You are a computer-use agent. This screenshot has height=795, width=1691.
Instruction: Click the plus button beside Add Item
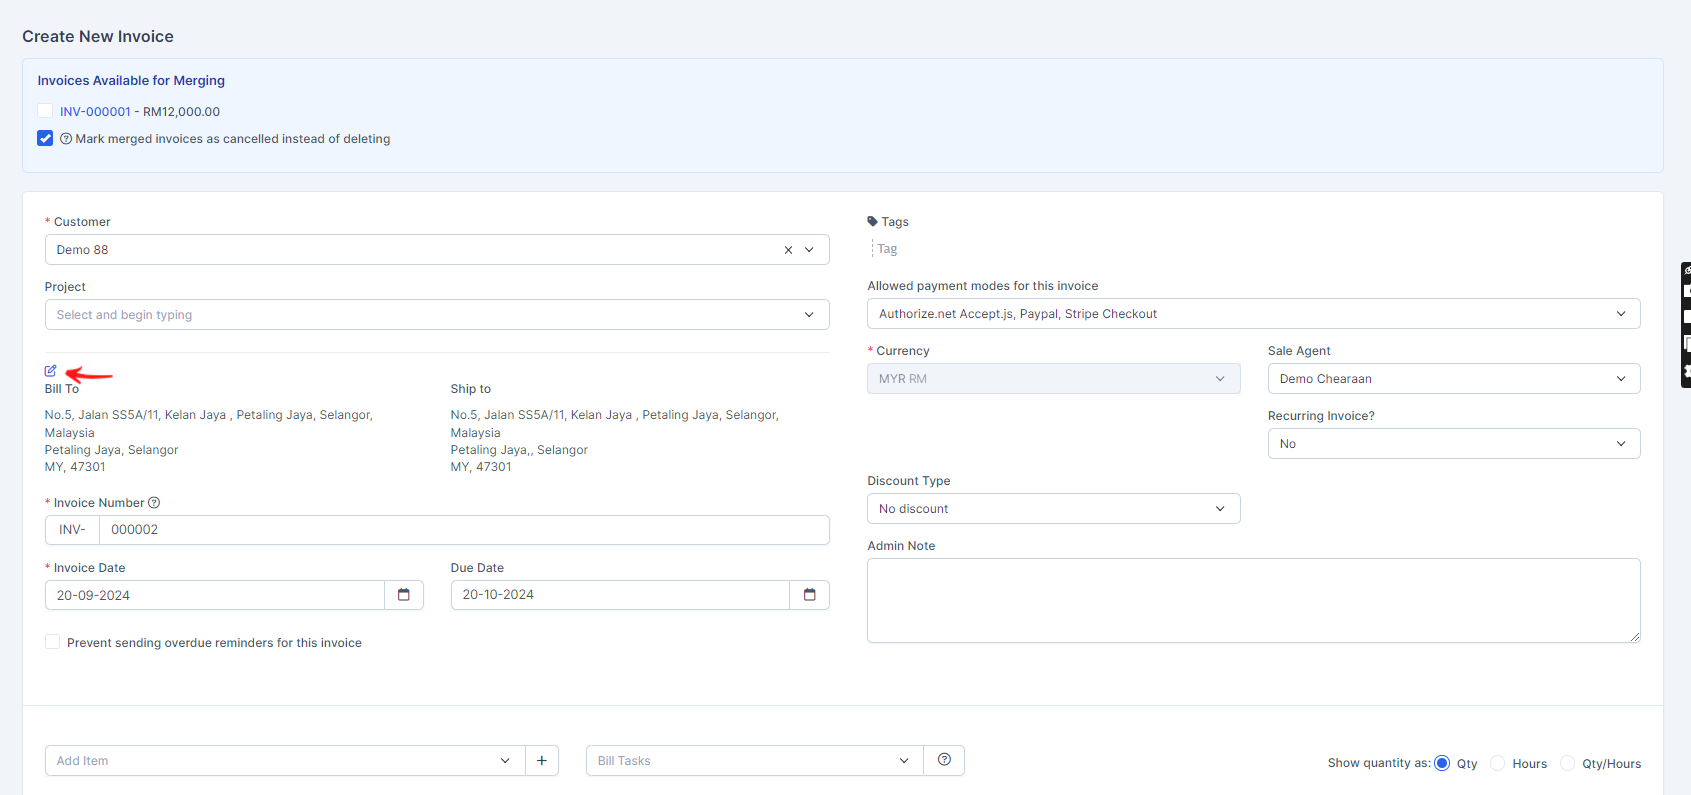tap(541, 761)
